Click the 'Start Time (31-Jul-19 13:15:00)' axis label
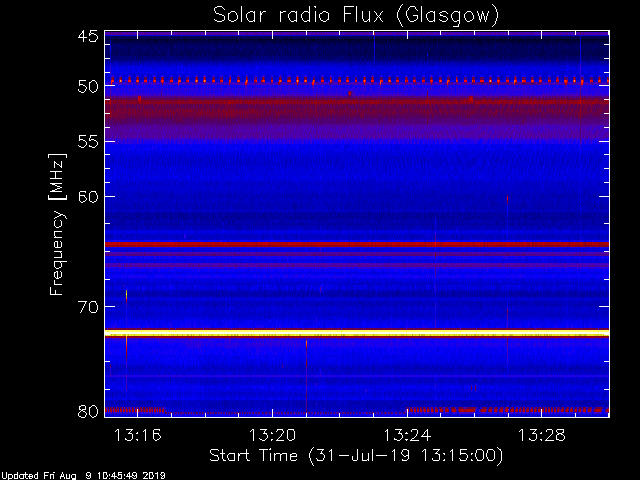This screenshot has width=640, height=480. point(356,455)
